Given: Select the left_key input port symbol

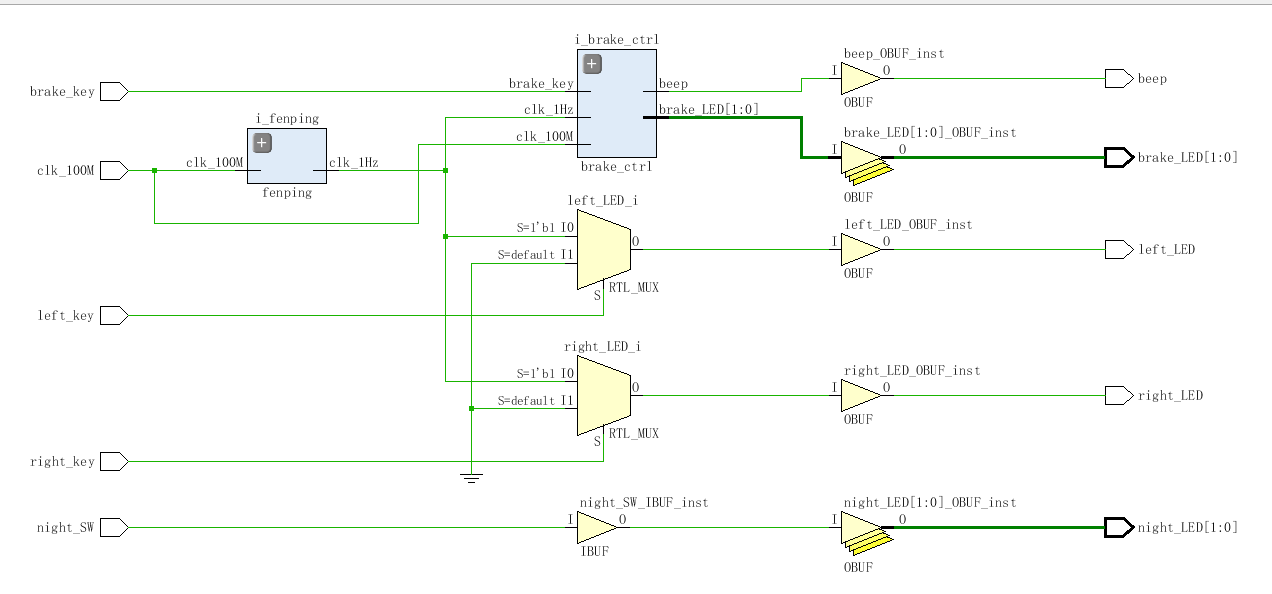Looking at the screenshot, I should pyautogui.click(x=114, y=316).
